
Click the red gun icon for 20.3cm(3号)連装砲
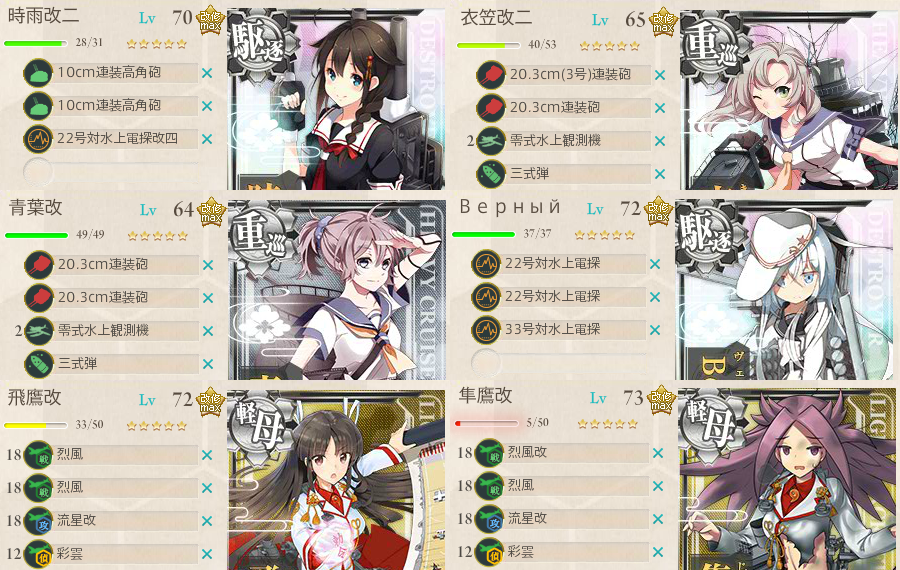coord(491,75)
